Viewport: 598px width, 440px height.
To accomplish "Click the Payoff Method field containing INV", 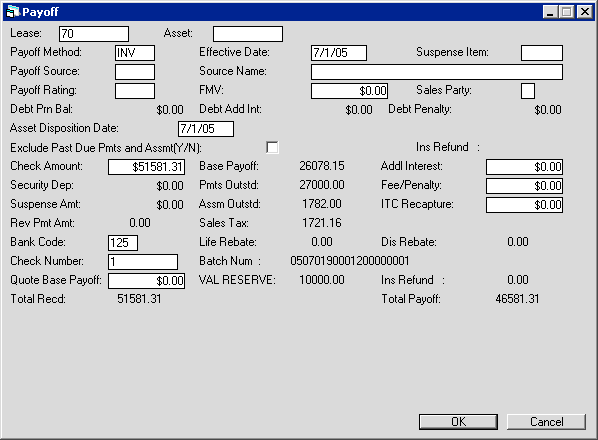I will [135, 53].
